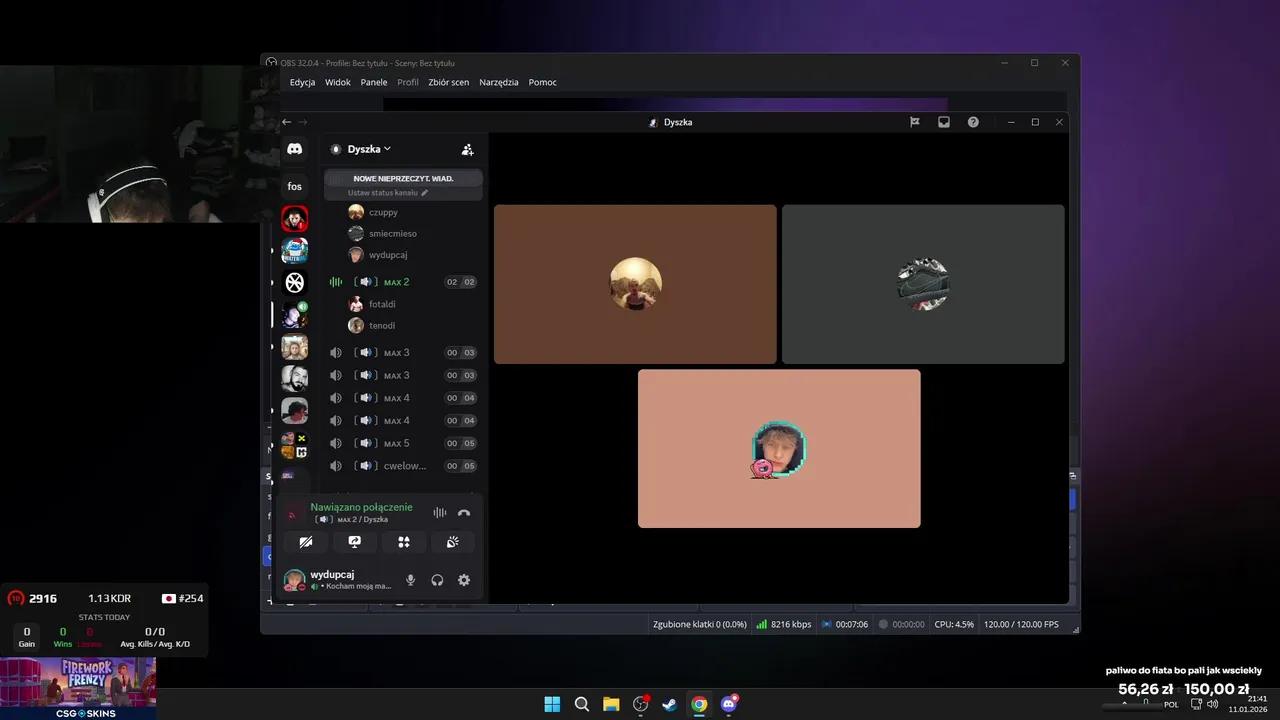The width and height of the screenshot is (1280, 720).
Task: Toggle Discord microphone mute
Action: click(x=410, y=580)
